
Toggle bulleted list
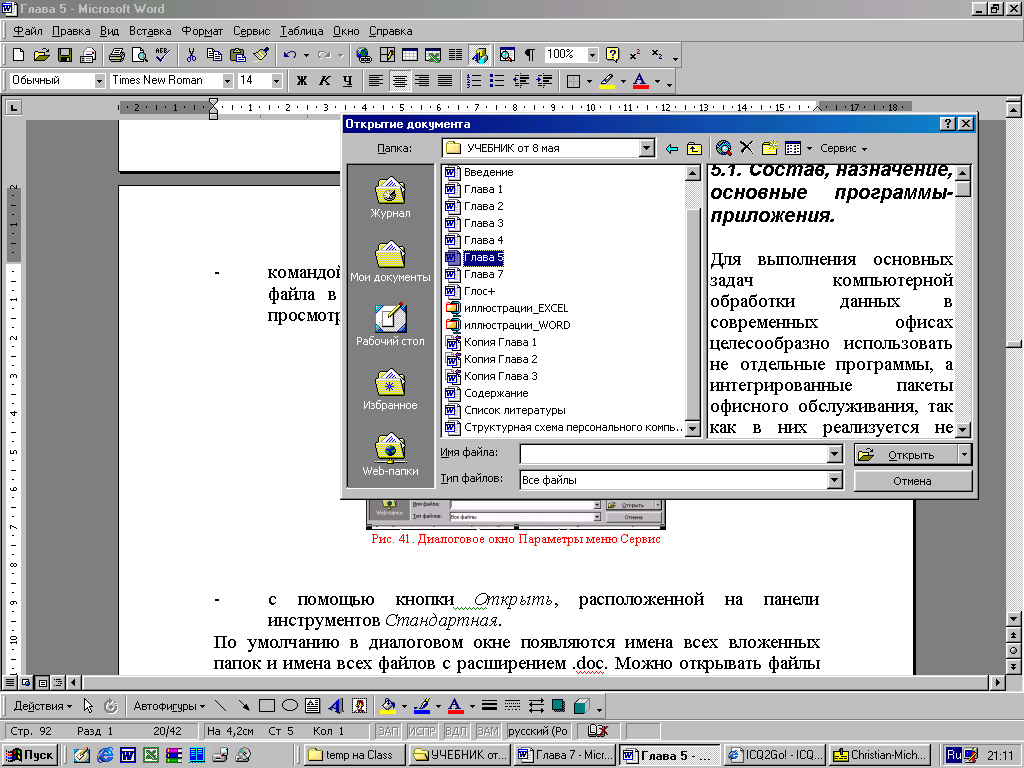497,81
